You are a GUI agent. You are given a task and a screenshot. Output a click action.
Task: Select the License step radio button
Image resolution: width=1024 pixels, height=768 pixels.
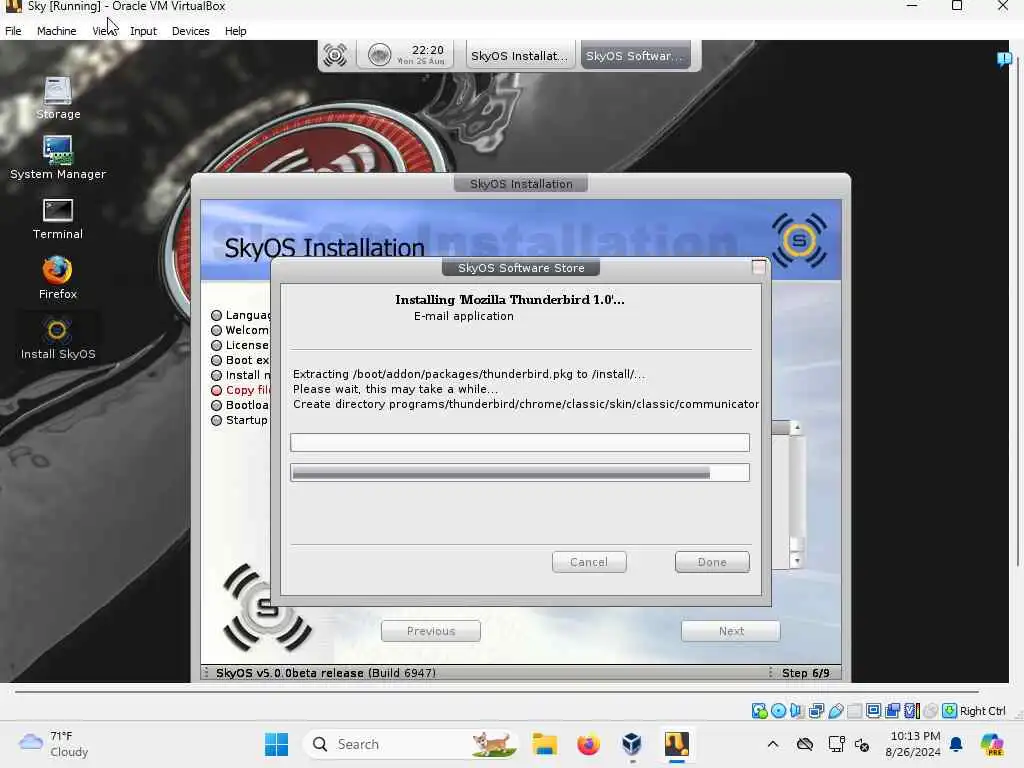pyautogui.click(x=216, y=345)
